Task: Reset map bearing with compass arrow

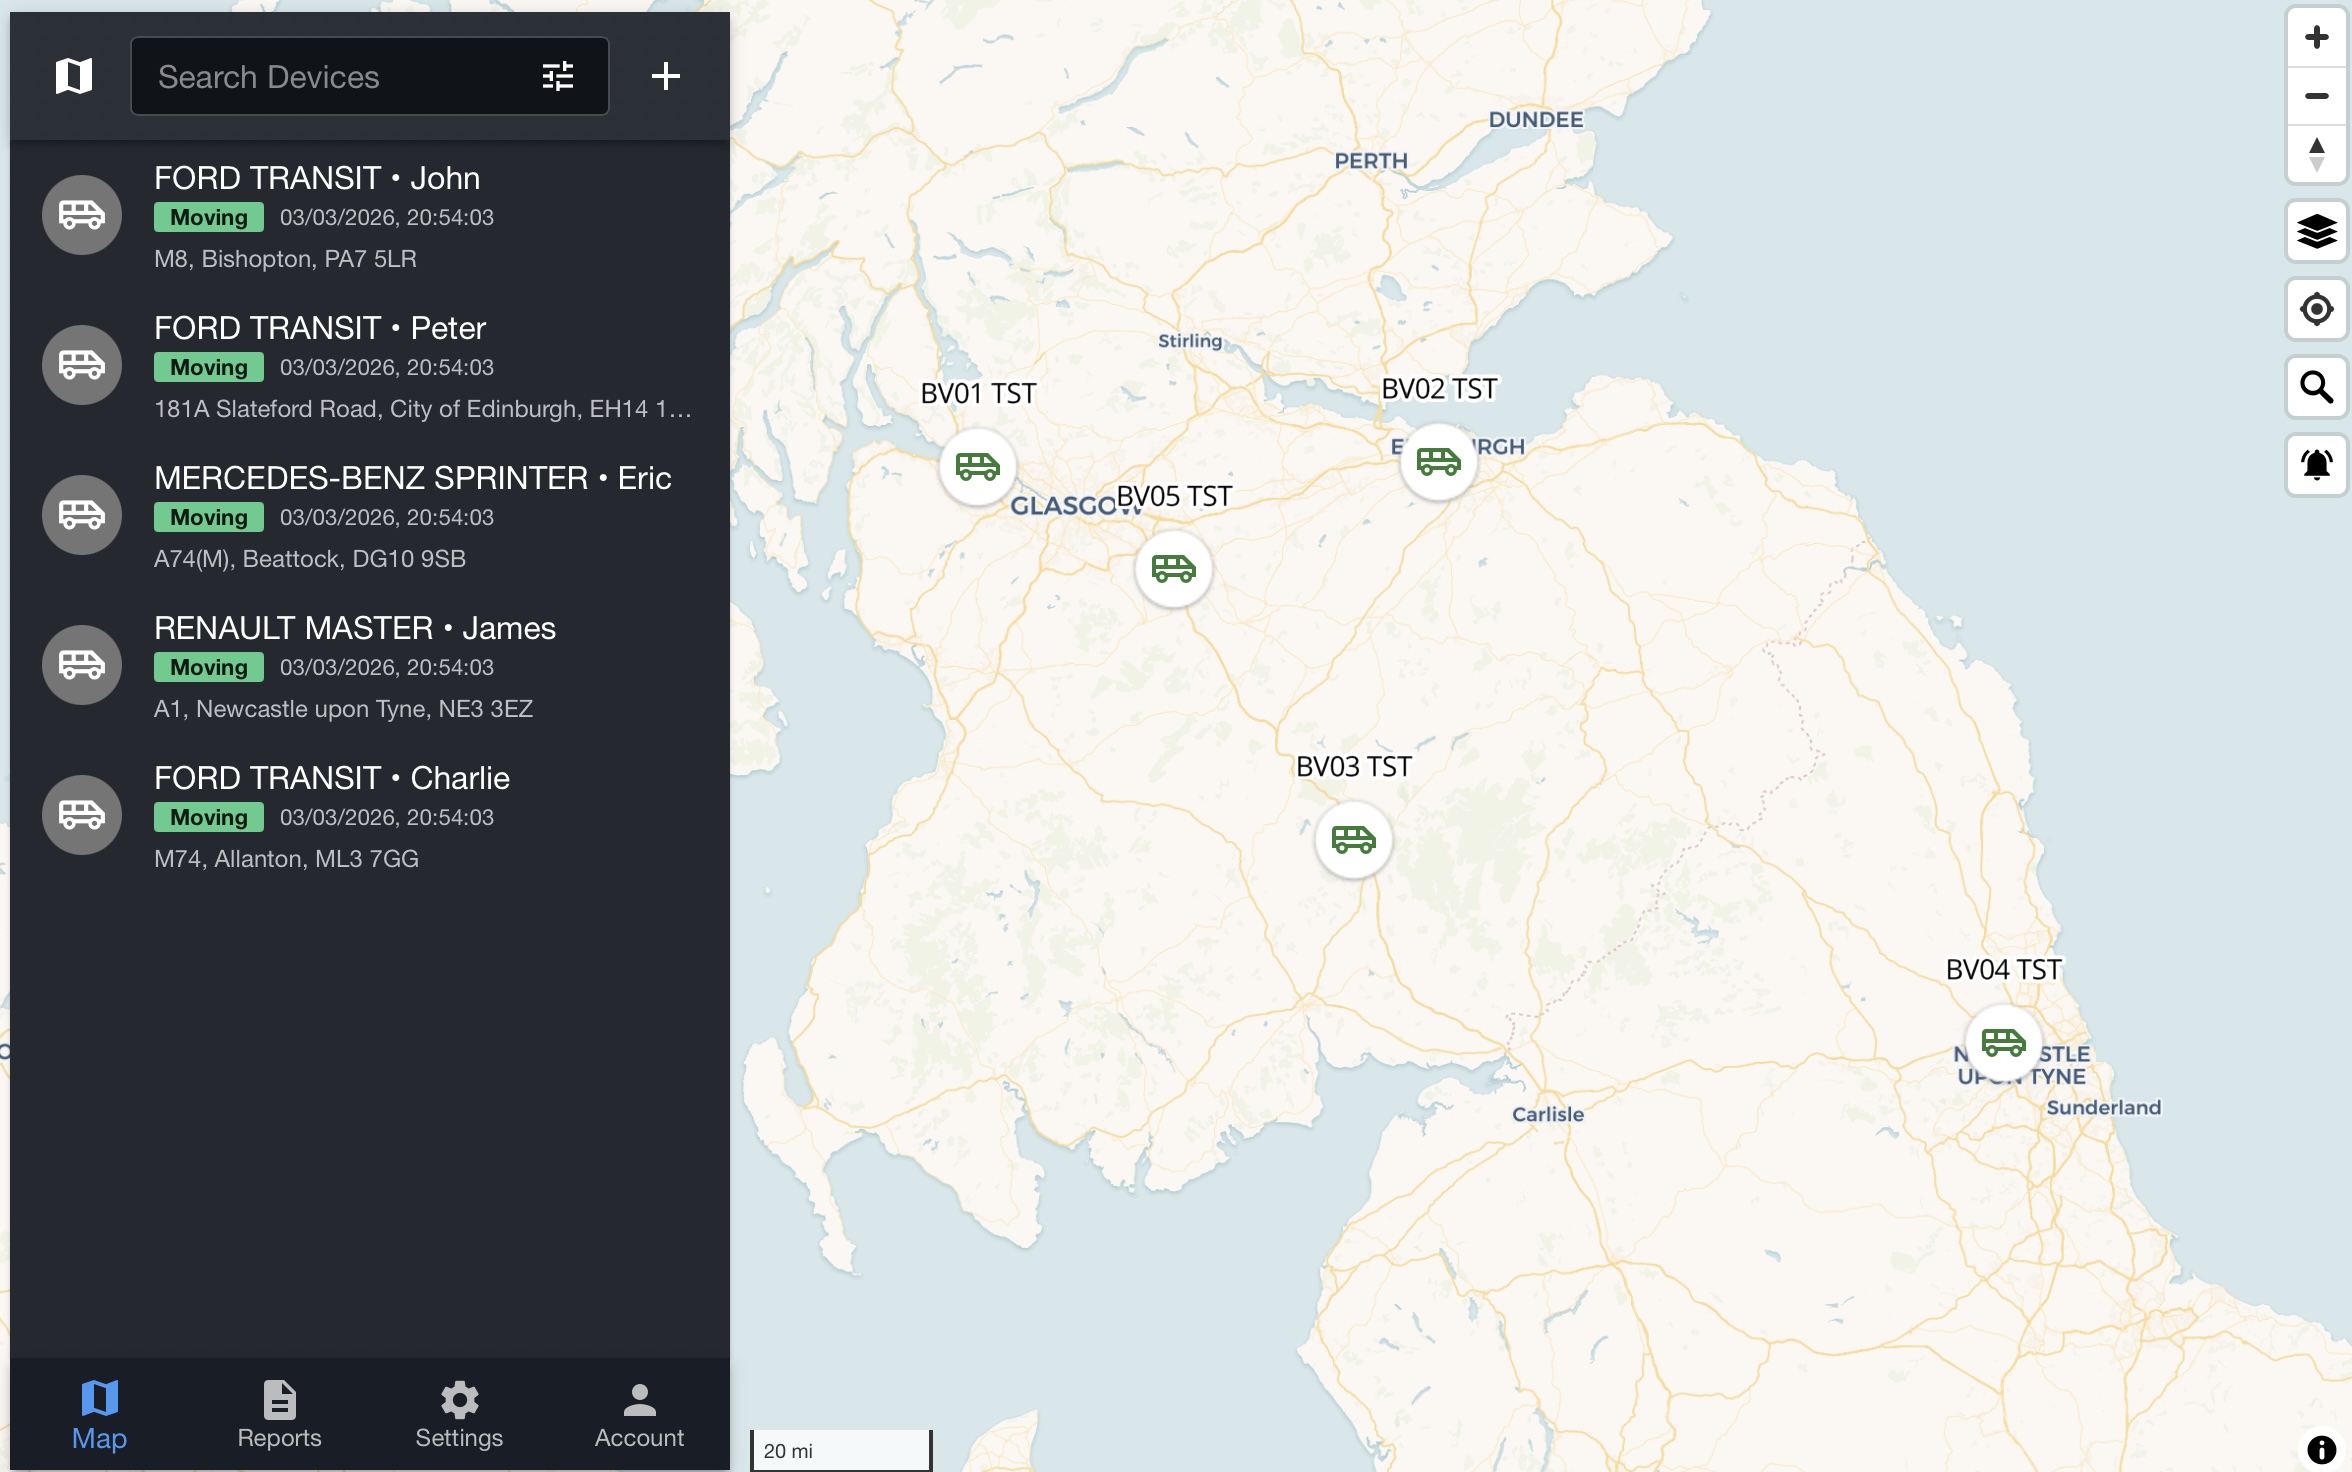Action: [2316, 154]
